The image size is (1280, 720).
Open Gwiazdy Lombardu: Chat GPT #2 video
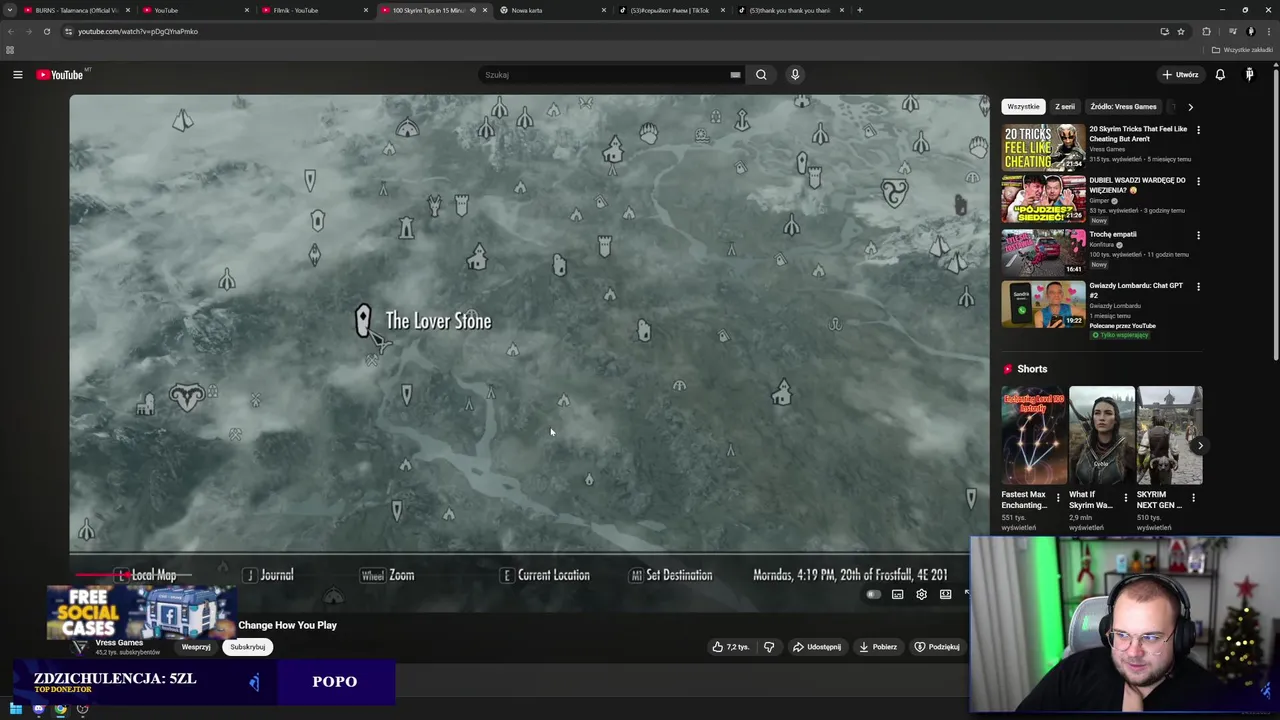1043,304
